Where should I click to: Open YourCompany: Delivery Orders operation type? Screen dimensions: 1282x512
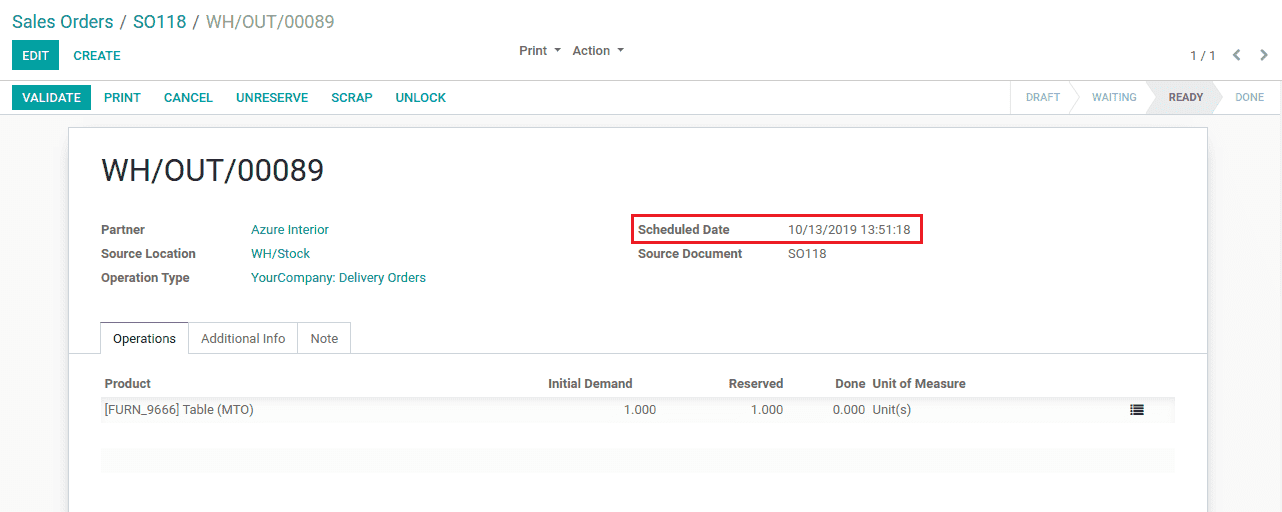tap(338, 278)
